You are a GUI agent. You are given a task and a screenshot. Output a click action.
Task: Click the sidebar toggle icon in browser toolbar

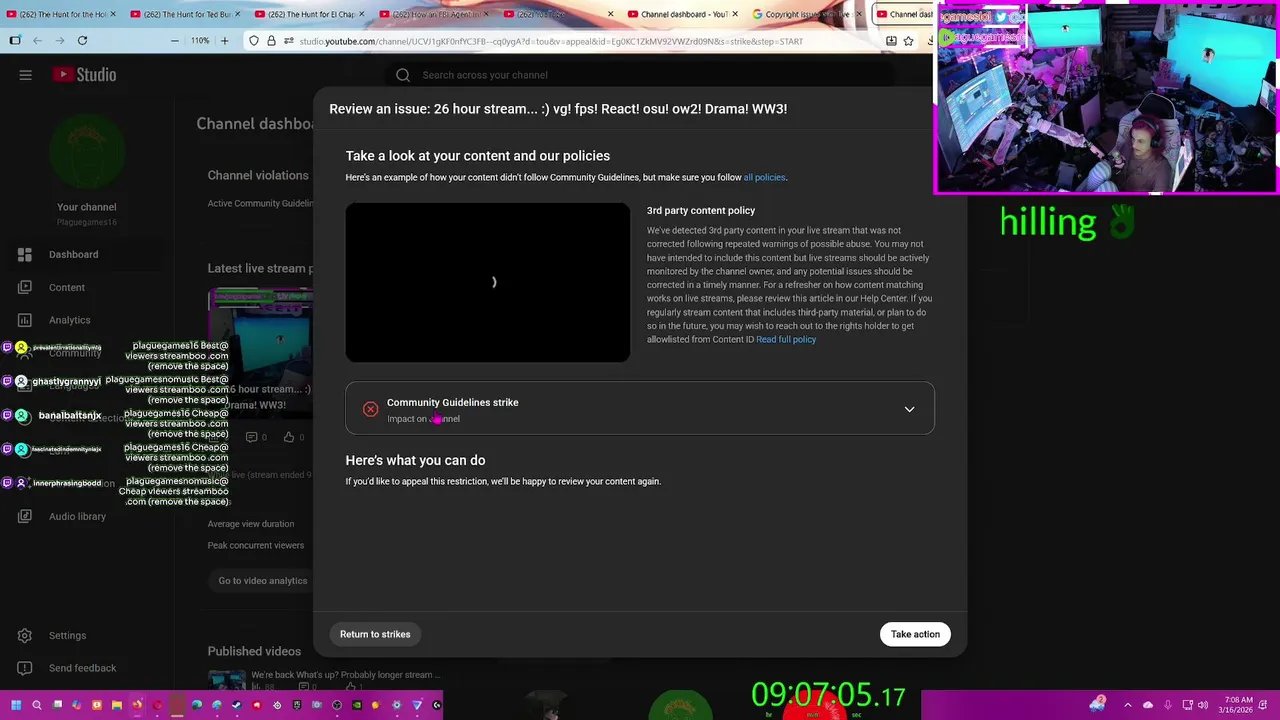15,41
